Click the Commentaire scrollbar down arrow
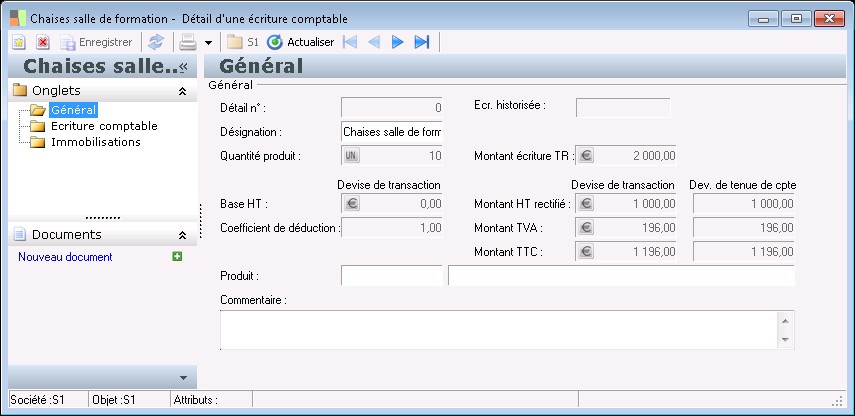This screenshot has width=855, height=416. (785, 339)
